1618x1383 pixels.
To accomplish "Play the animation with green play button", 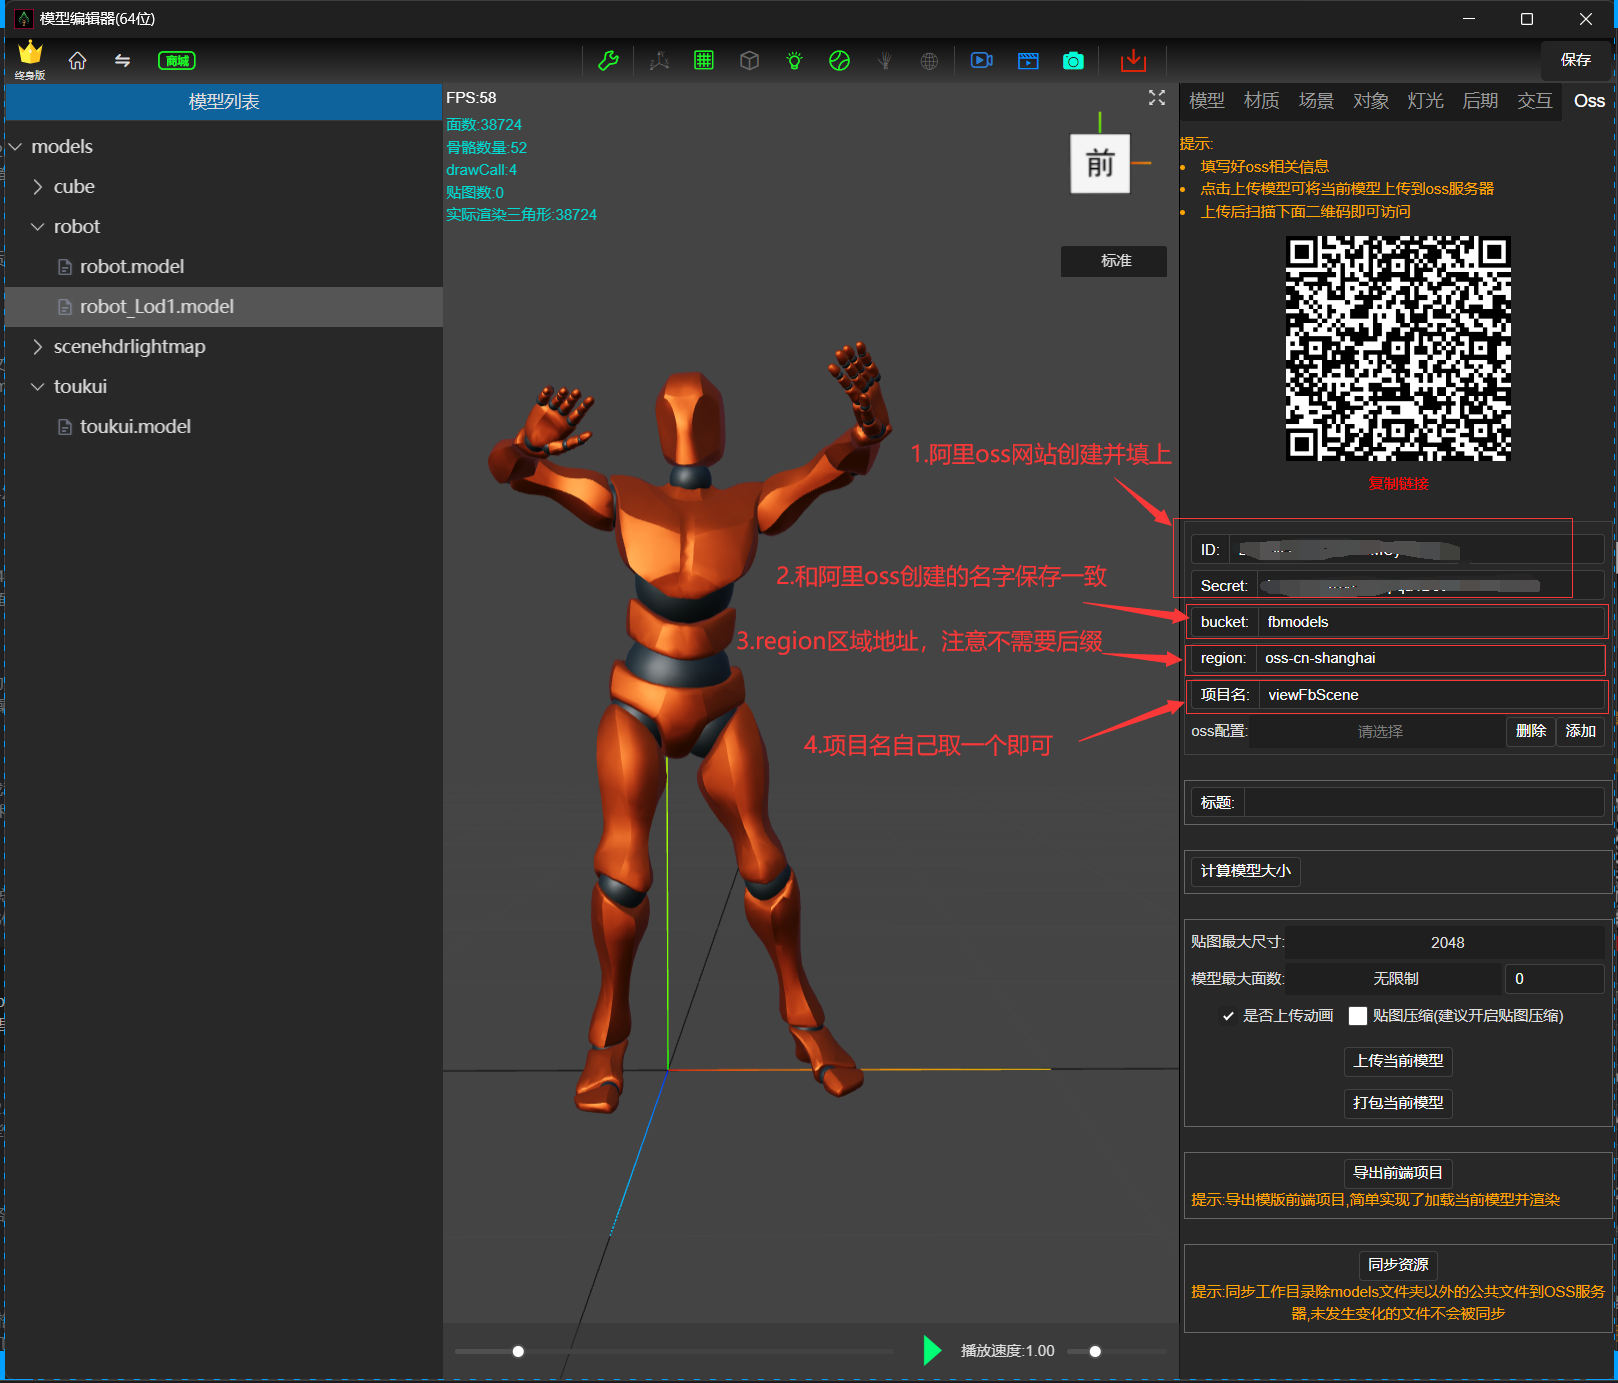I will [932, 1351].
